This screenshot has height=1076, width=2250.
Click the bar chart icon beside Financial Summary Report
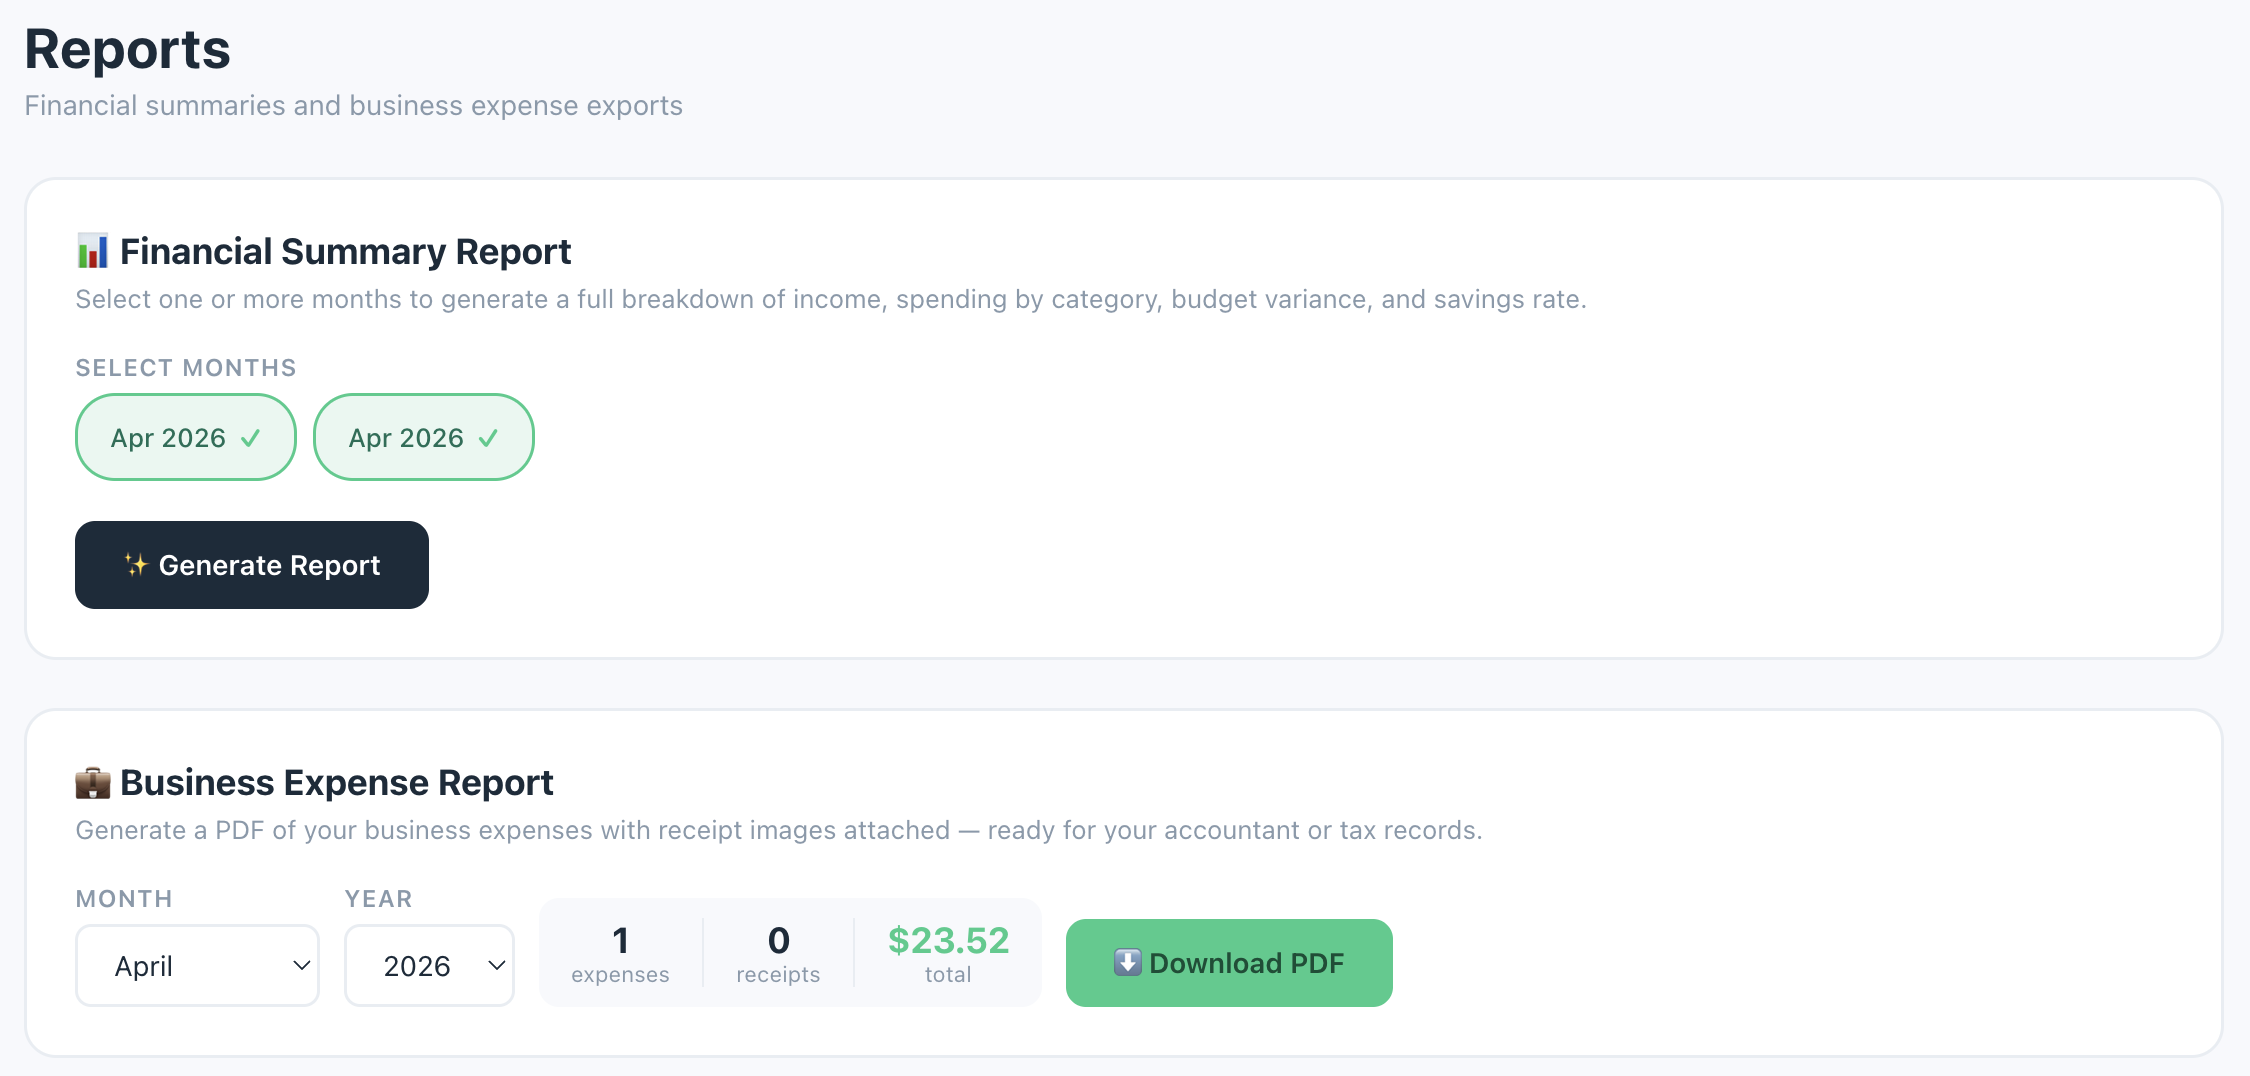(93, 251)
